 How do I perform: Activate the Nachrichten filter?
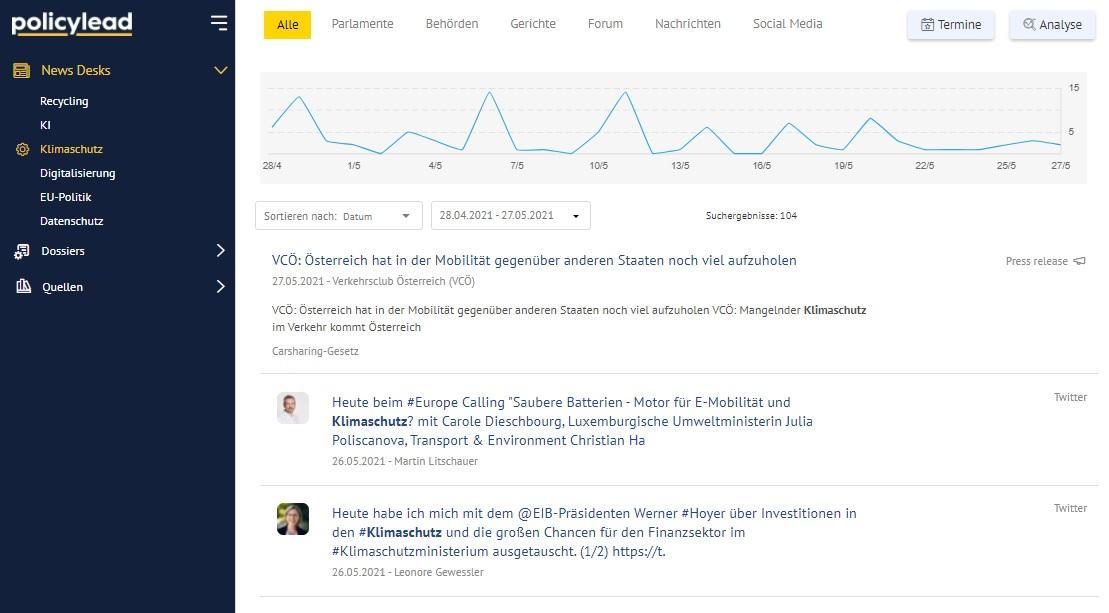pos(687,23)
